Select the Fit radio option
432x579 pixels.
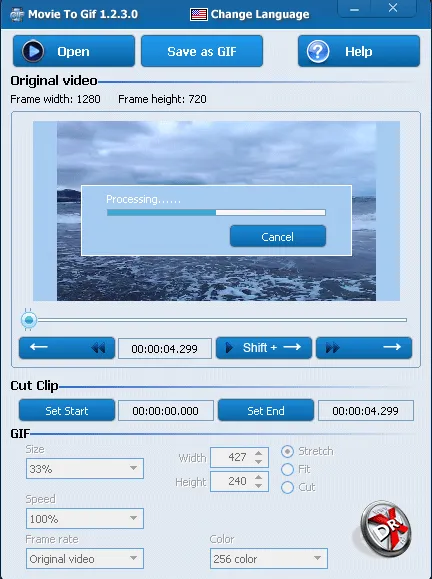(287, 469)
